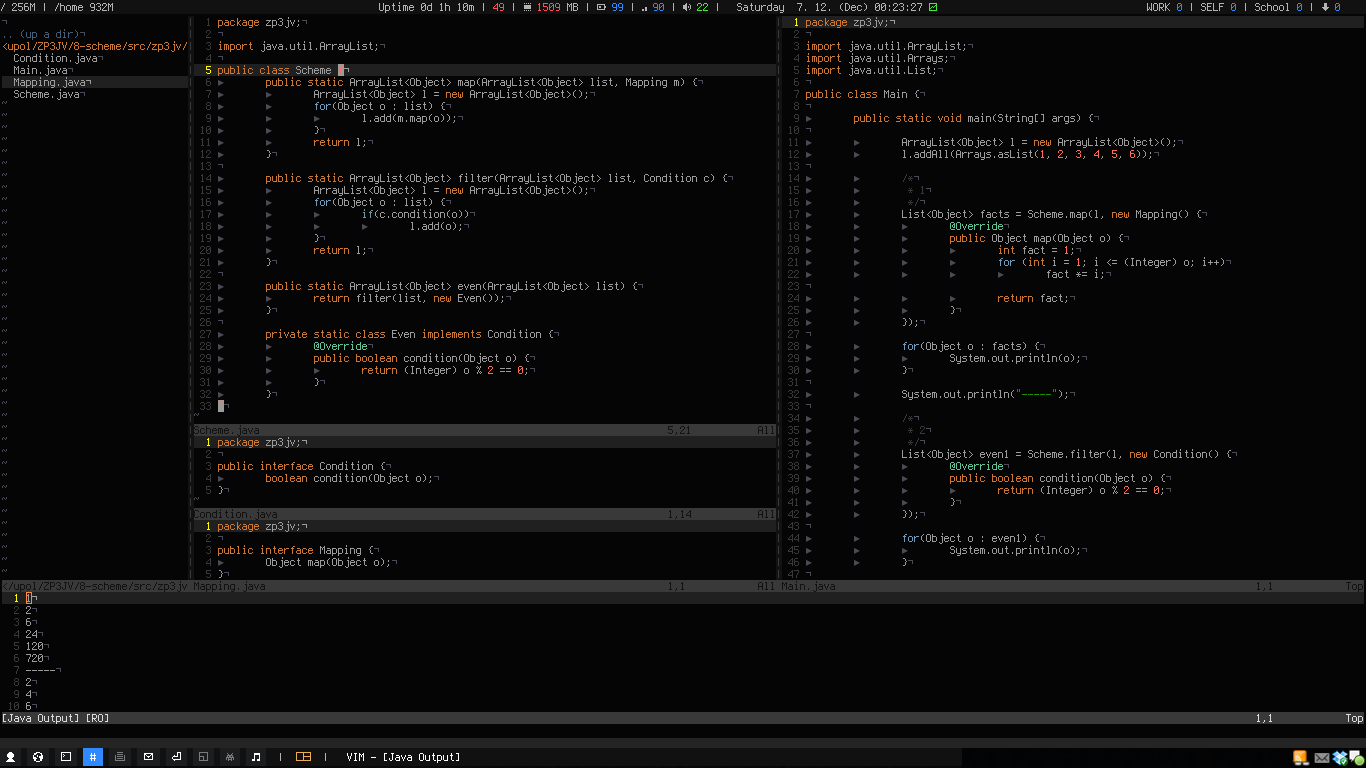Change the orange tiling layout indicator
Image resolution: width=1366 pixels, height=768 pixels.
tap(304, 757)
